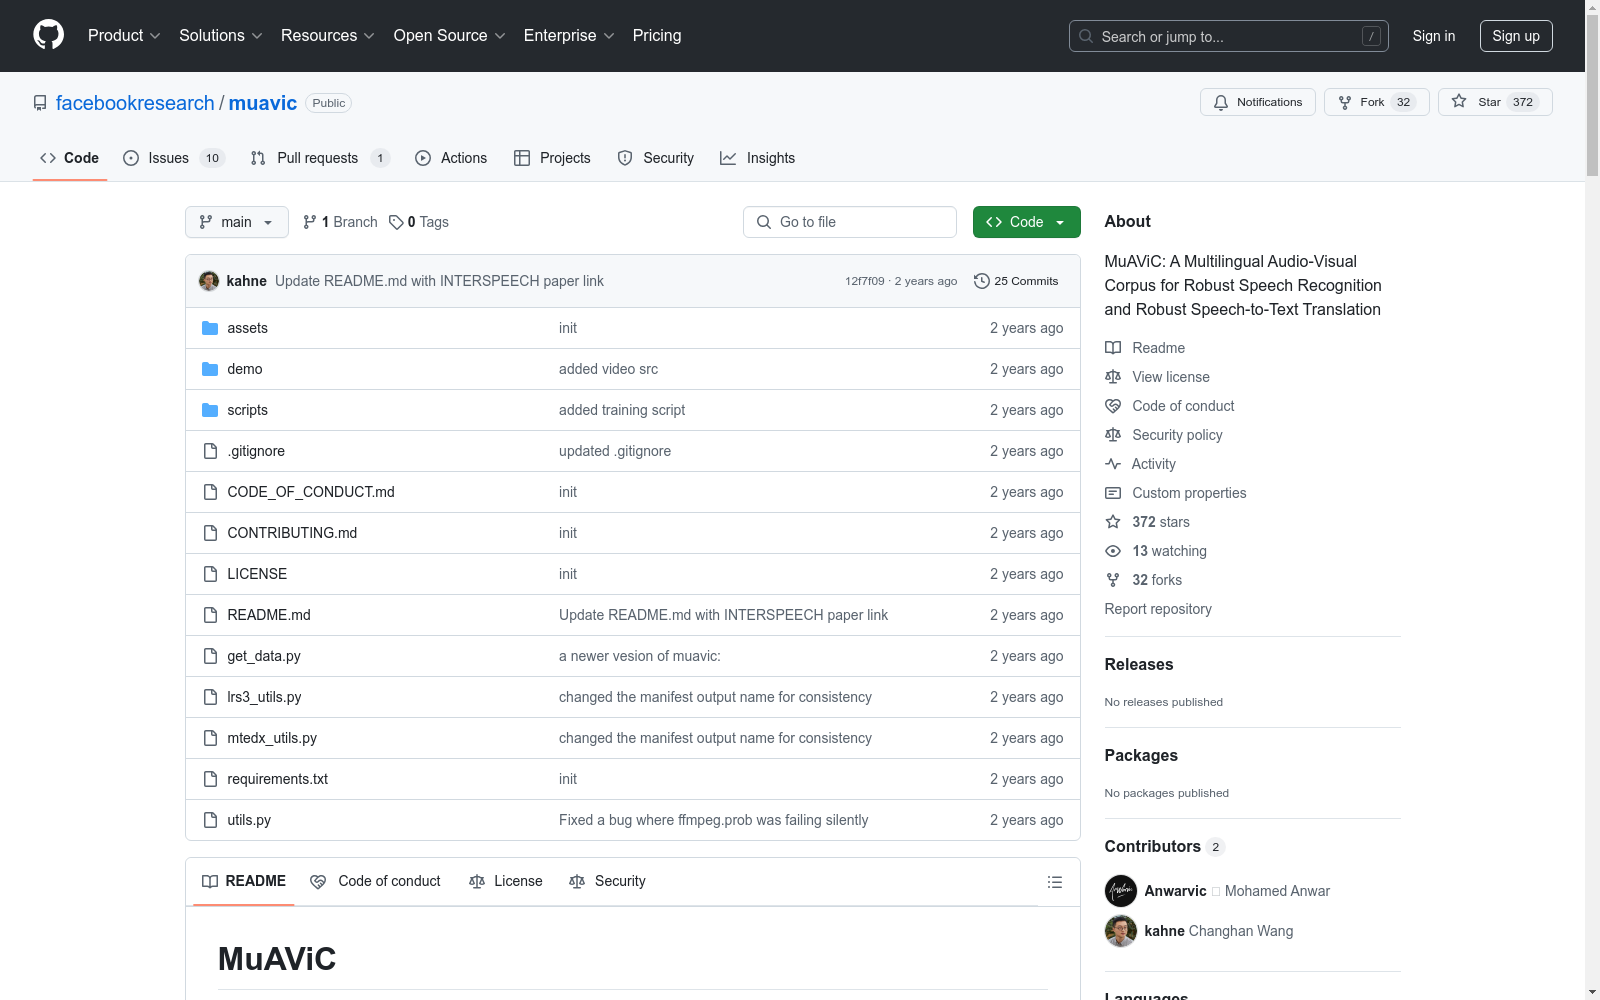Screen dimensions: 1600x1000
Task: Switch to the Actions tab
Action: (x=451, y=158)
